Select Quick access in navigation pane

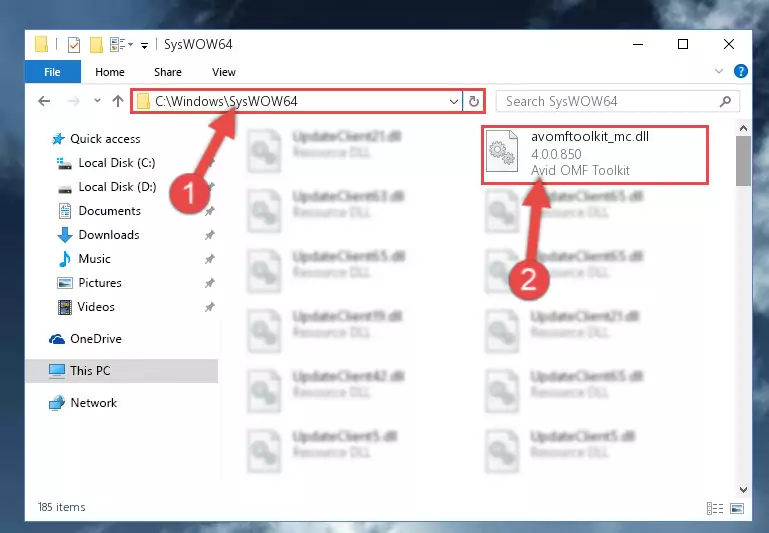105,139
